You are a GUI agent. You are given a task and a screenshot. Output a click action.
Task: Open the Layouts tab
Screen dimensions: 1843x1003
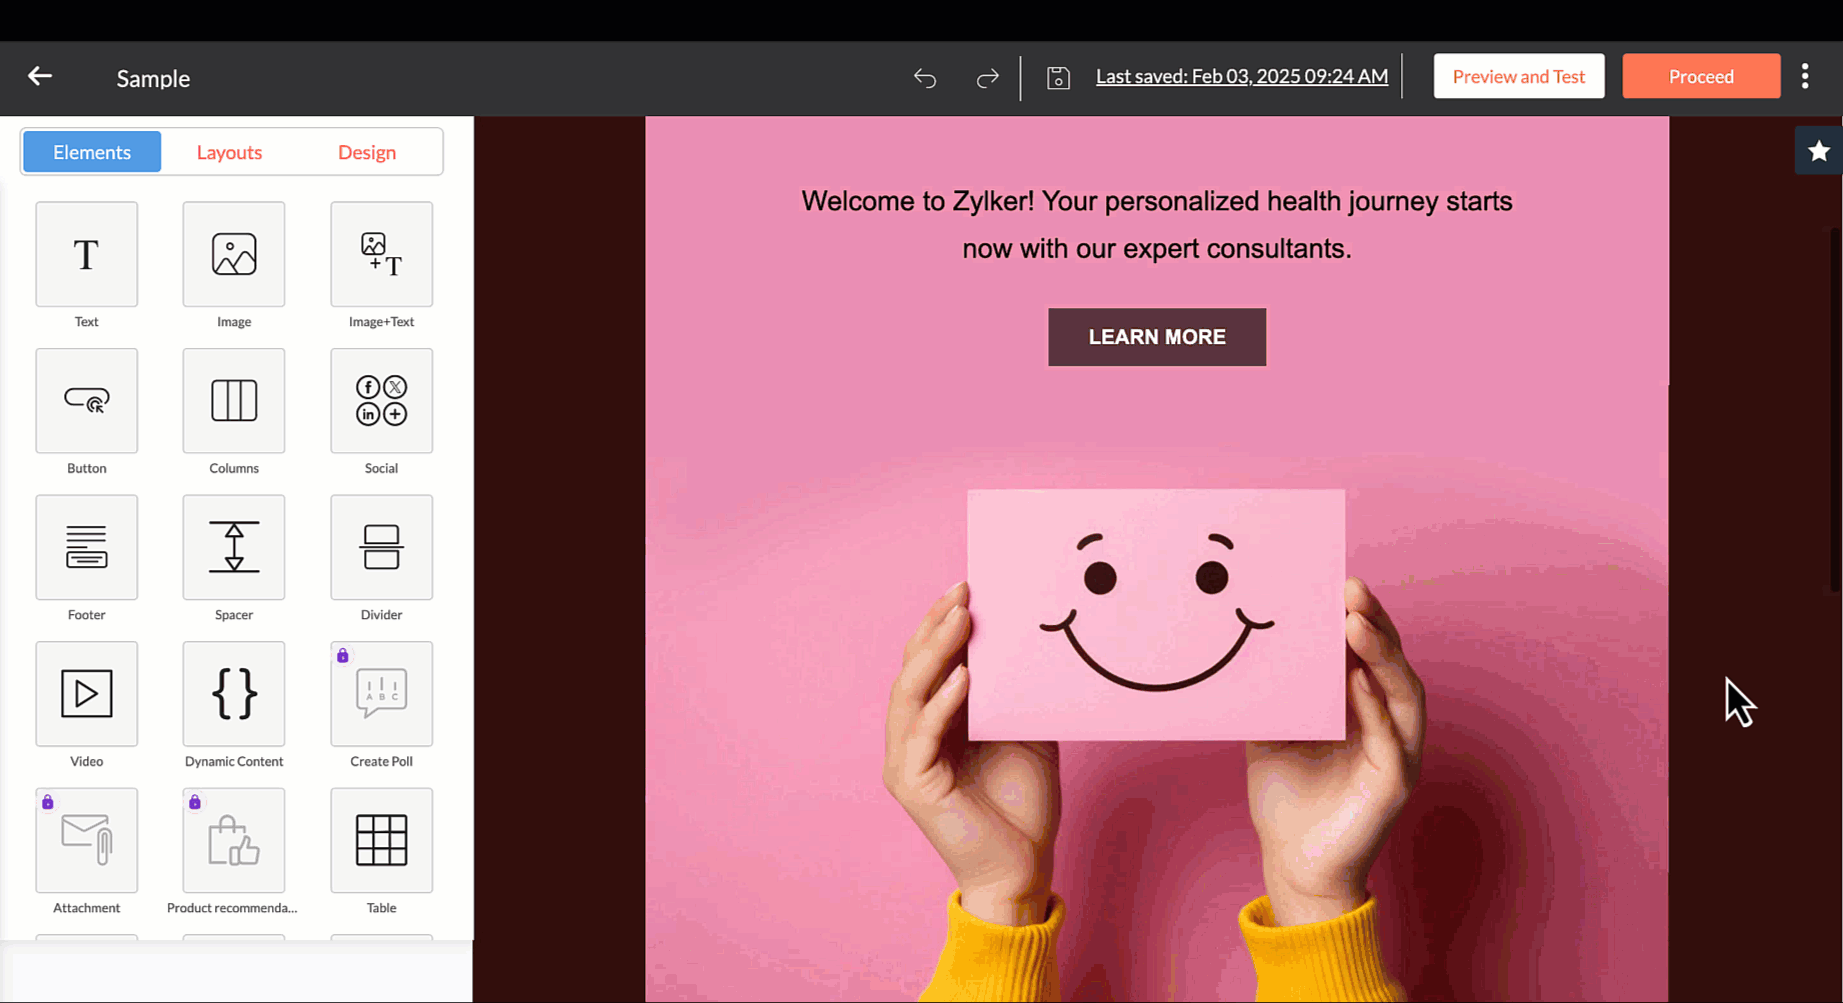[229, 152]
